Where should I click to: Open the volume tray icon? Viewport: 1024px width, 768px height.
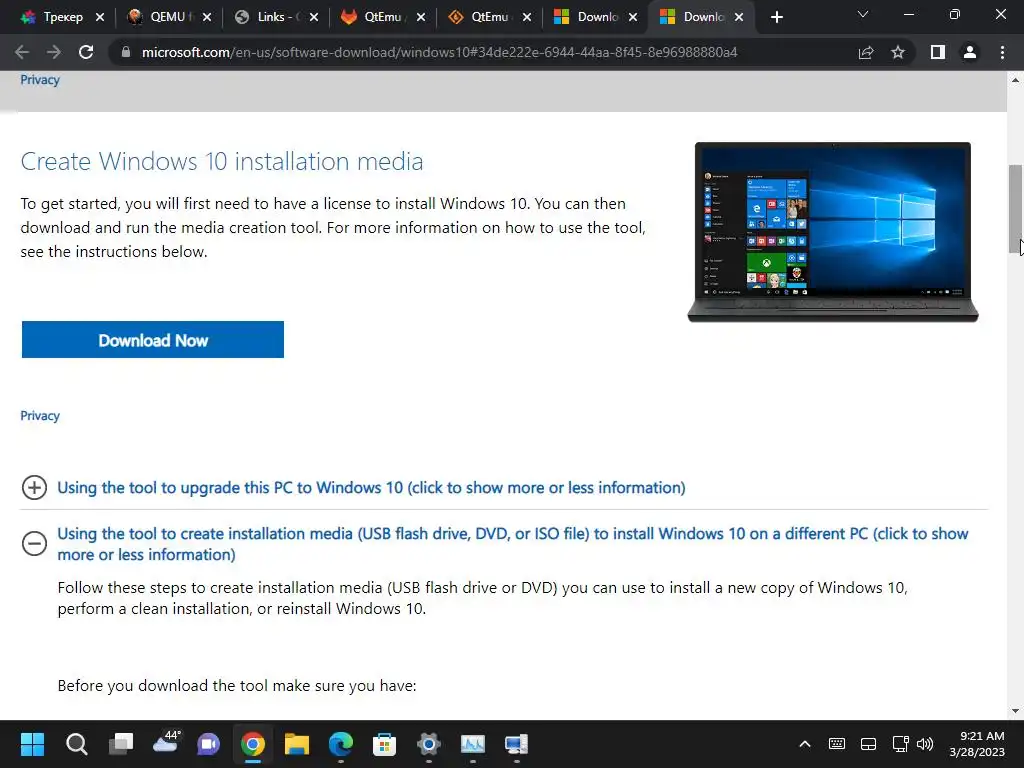click(x=925, y=744)
